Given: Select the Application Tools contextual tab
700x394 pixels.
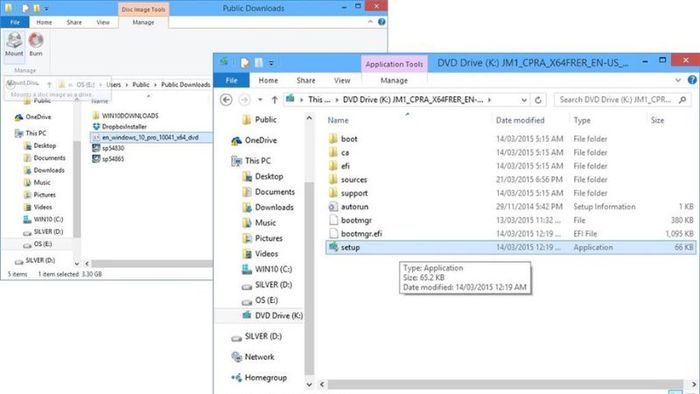Looking at the screenshot, I should tap(394, 64).
